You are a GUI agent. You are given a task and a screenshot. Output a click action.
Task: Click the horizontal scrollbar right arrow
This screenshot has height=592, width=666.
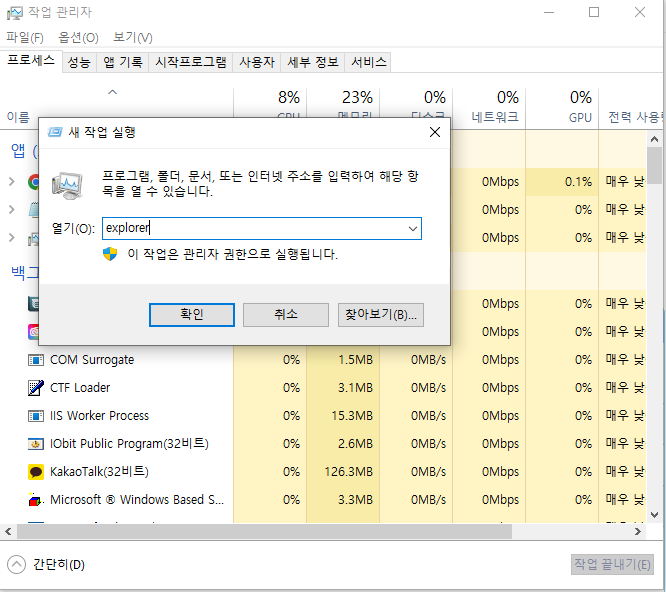pyautogui.click(x=638, y=531)
